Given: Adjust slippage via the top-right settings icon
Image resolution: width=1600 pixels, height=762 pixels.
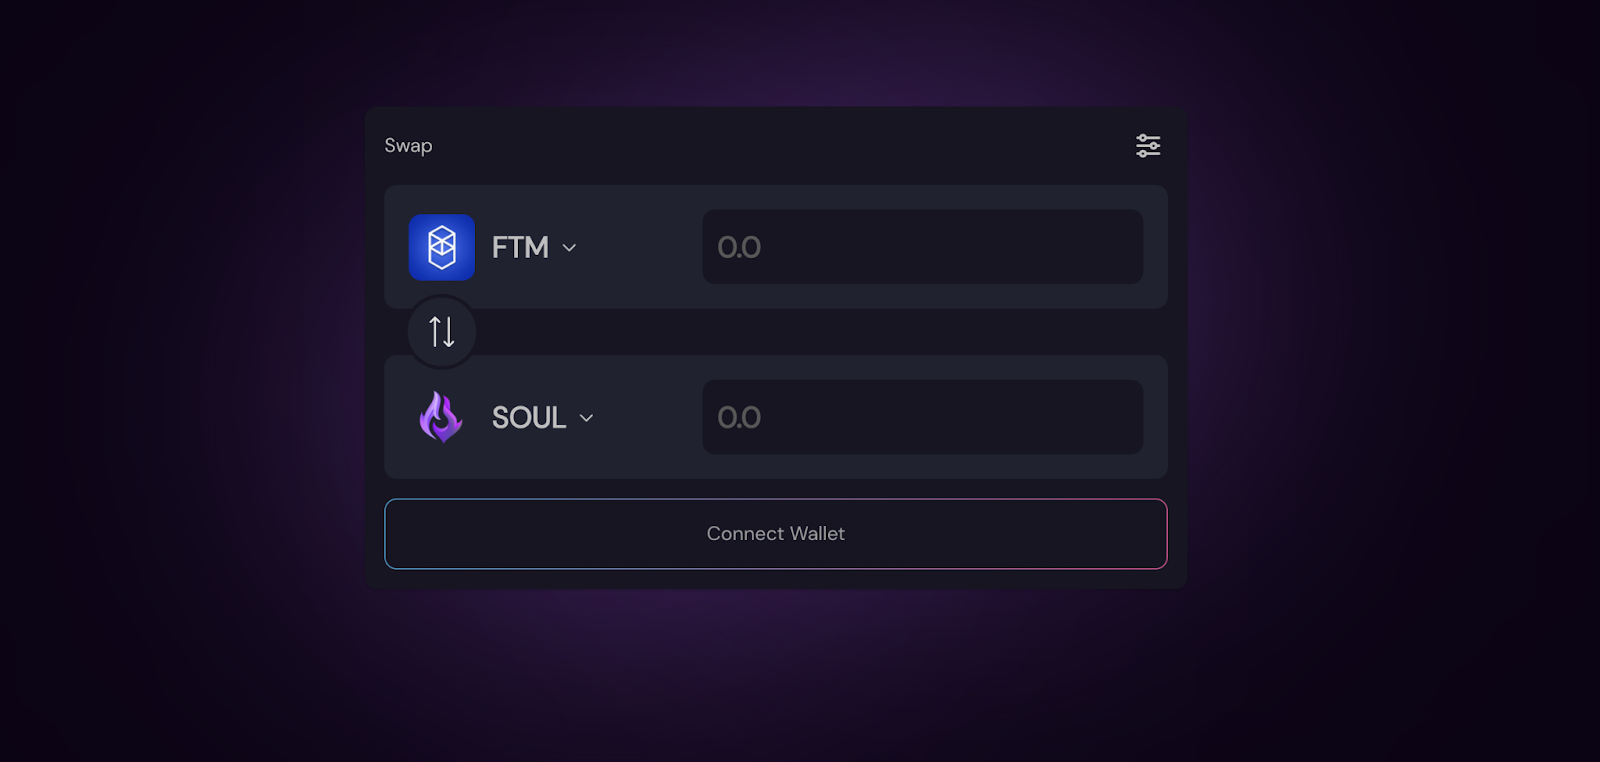Looking at the screenshot, I should coord(1148,146).
